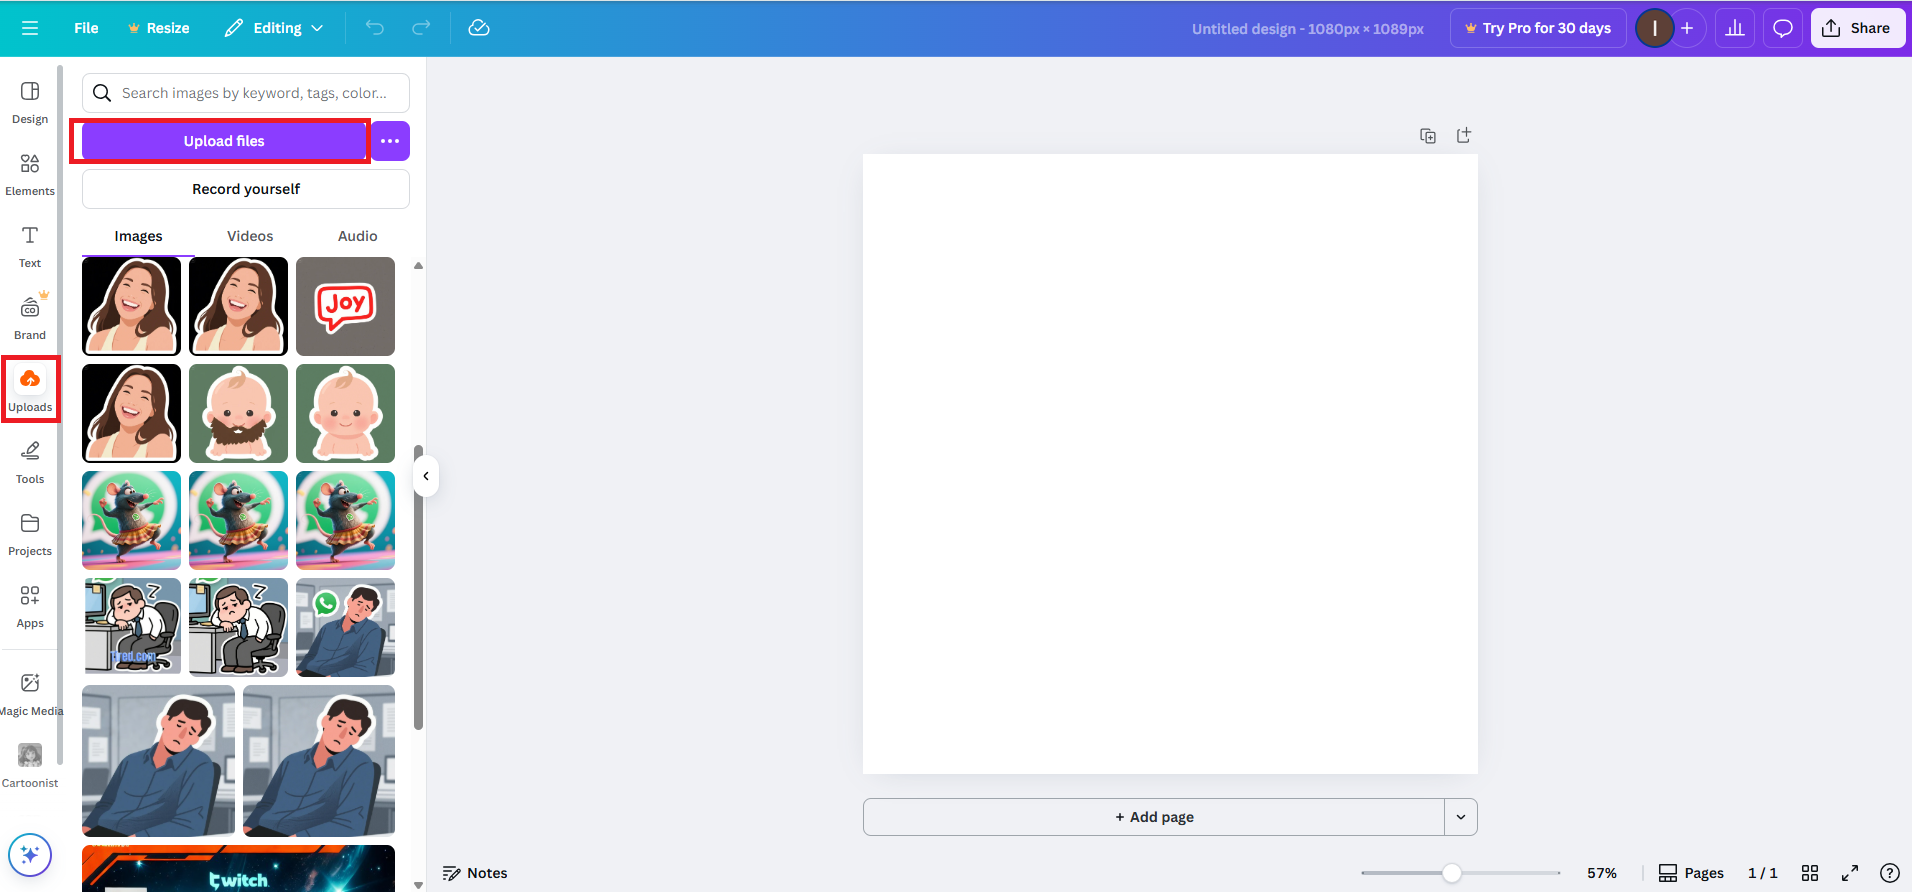
Task: Open the Editing mode dropdown
Action: click(x=274, y=28)
